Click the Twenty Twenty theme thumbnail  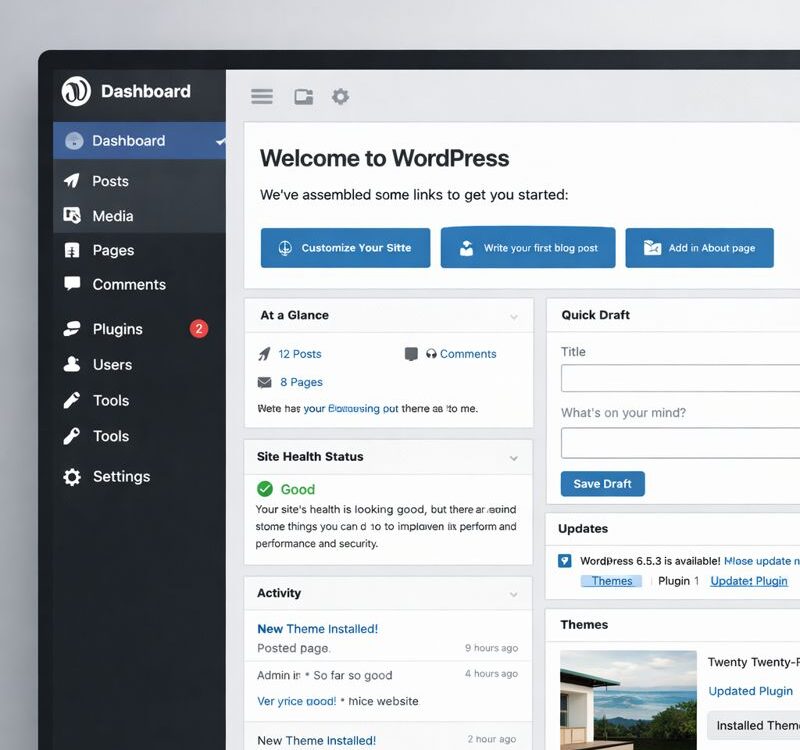click(x=628, y=700)
